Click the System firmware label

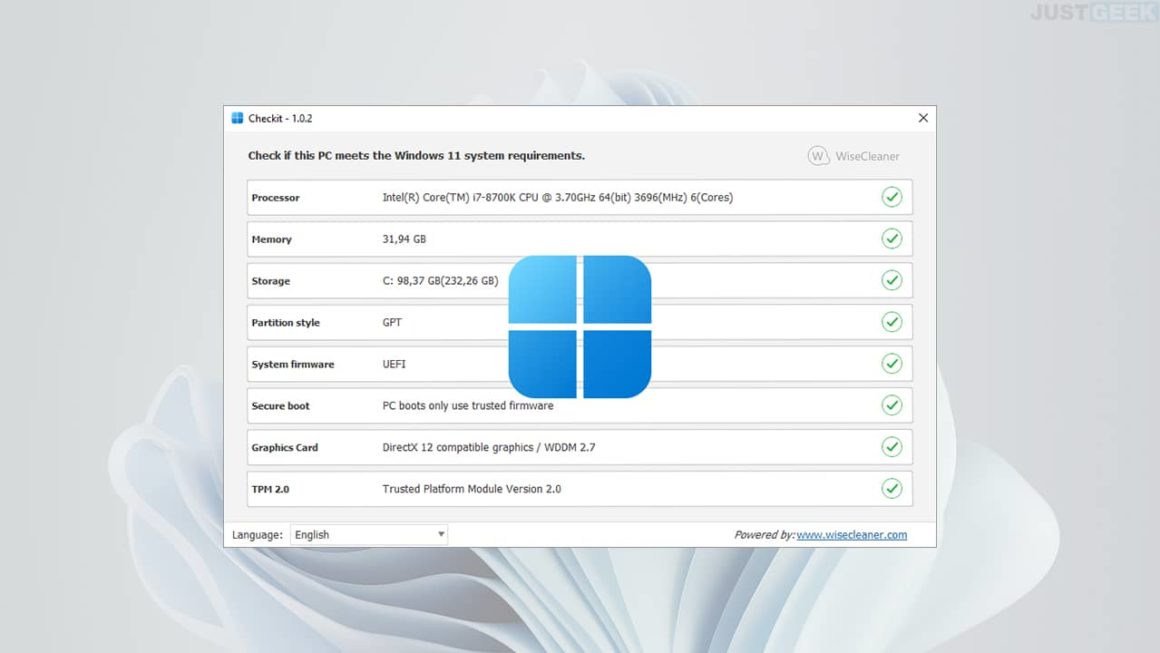coord(293,365)
